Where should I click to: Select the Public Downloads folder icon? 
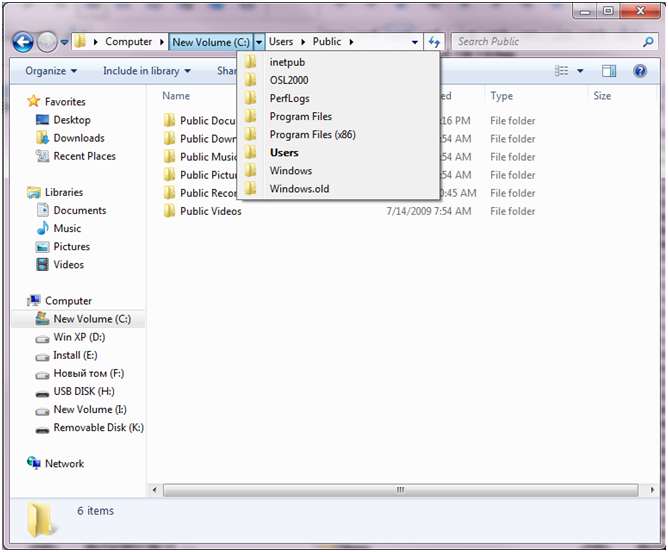[x=169, y=138]
